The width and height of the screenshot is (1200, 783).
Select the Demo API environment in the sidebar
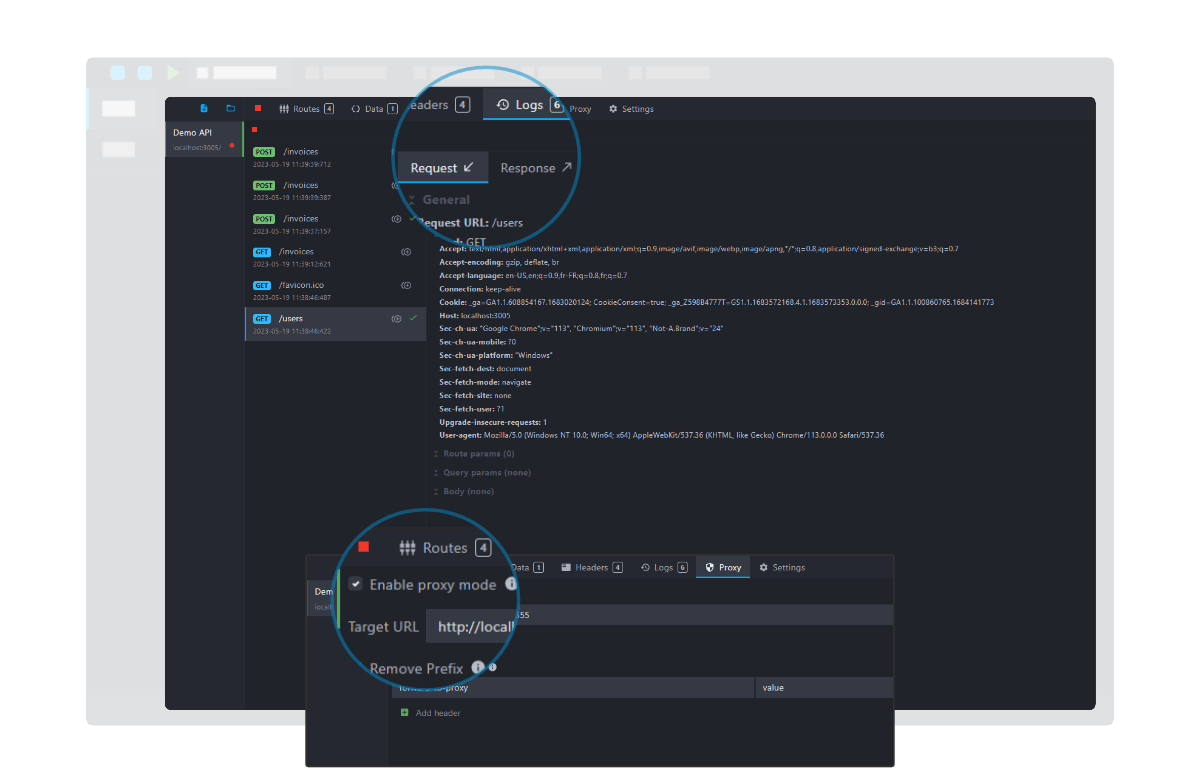pos(204,139)
